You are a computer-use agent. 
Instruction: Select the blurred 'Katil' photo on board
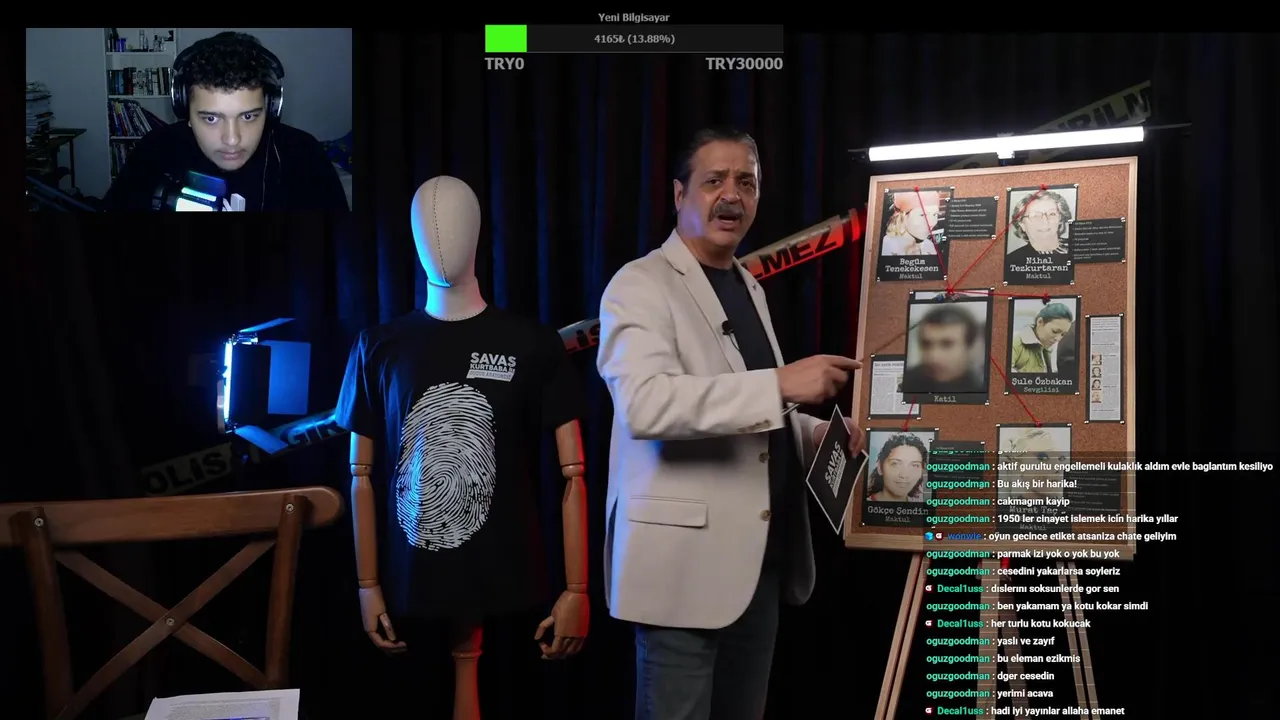click(x=946, y=346)
